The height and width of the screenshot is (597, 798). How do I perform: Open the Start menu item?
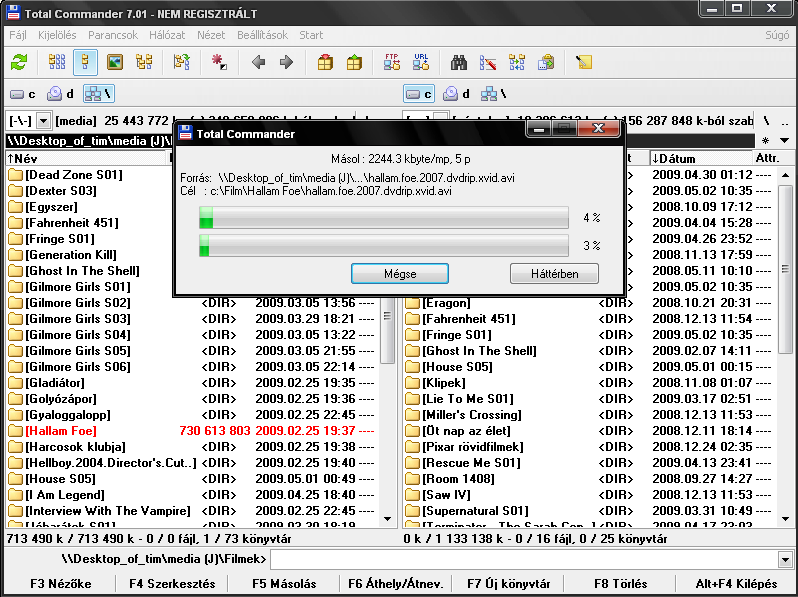[311, 35]
